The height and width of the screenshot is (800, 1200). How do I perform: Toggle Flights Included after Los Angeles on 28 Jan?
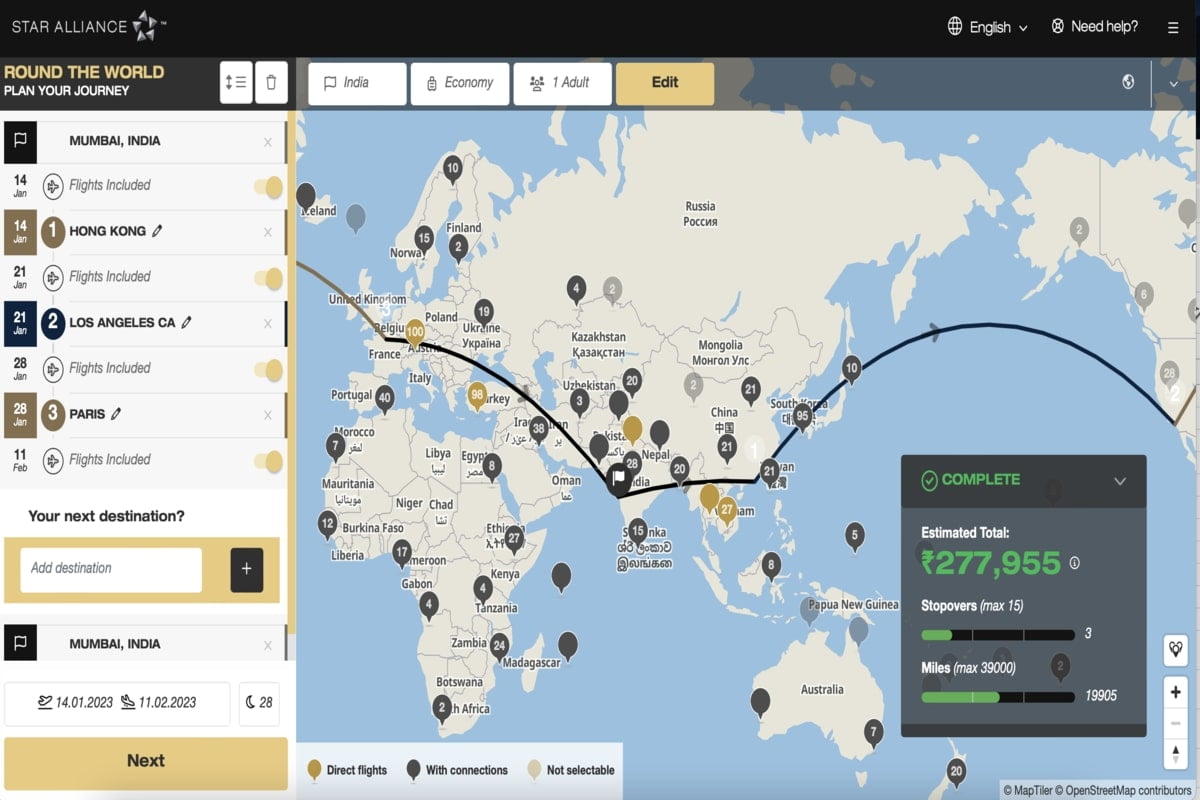(268, 369)
